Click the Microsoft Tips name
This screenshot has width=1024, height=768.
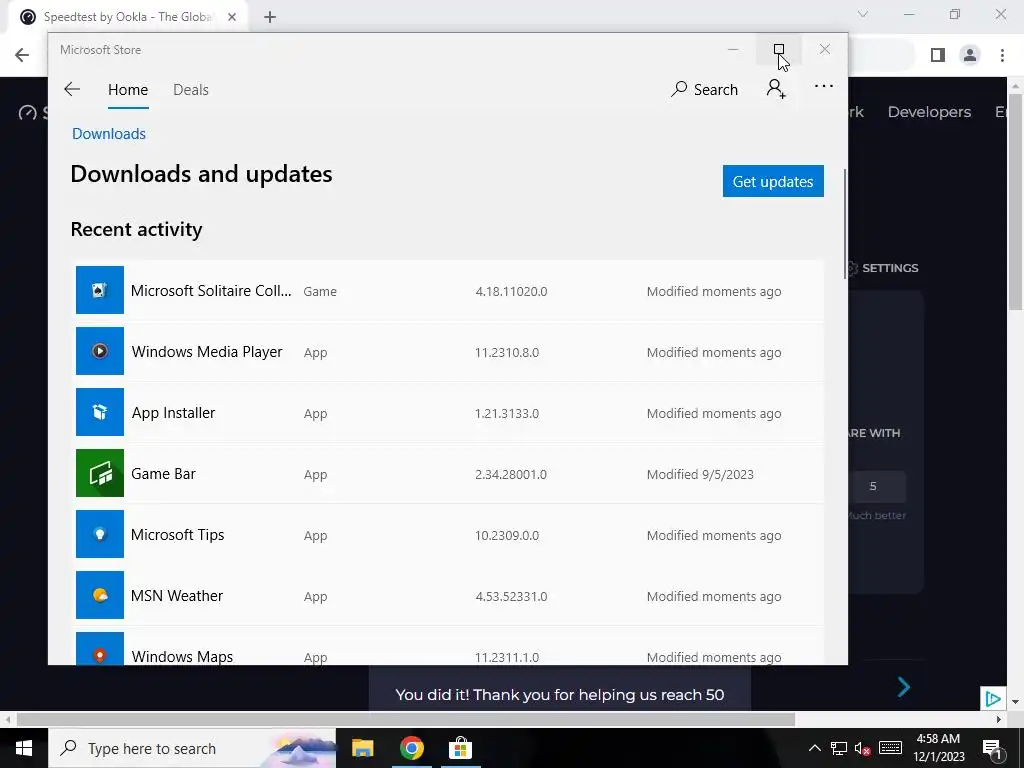click(178, 535)
